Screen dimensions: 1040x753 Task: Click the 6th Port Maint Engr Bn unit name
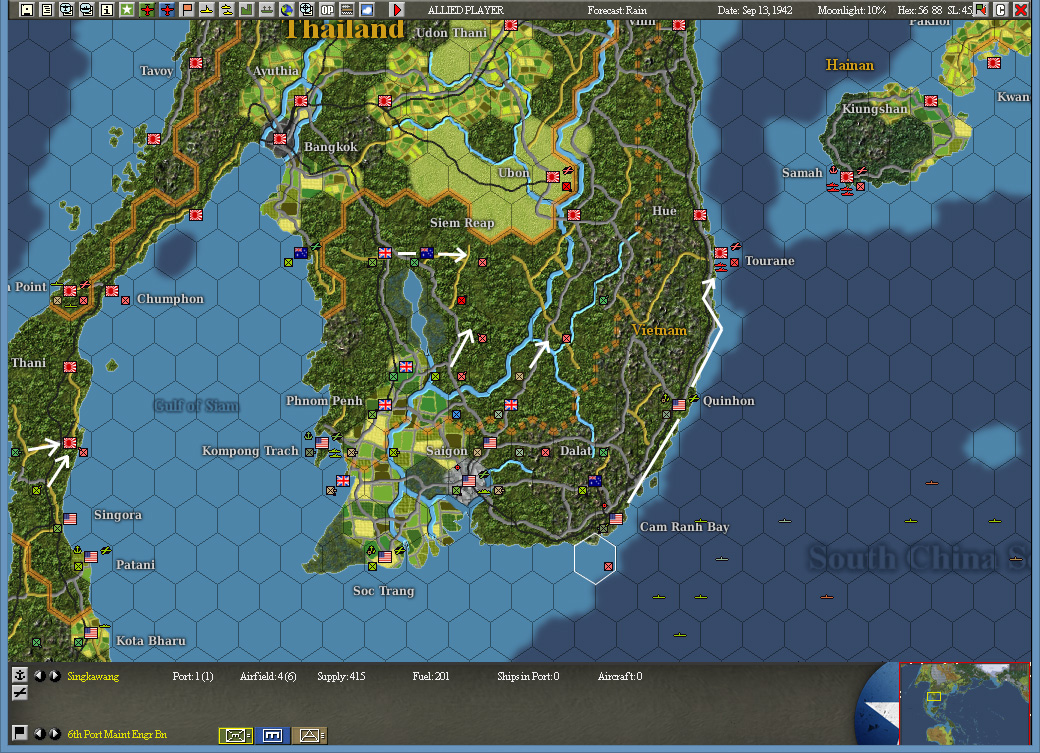[117, 734]
